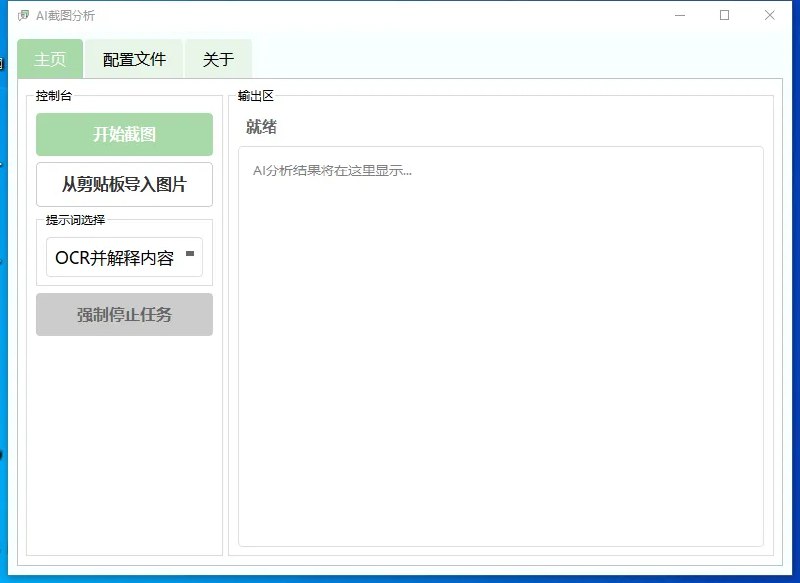
Task: Select the 主页 tab
Action: tap(49, 60)
